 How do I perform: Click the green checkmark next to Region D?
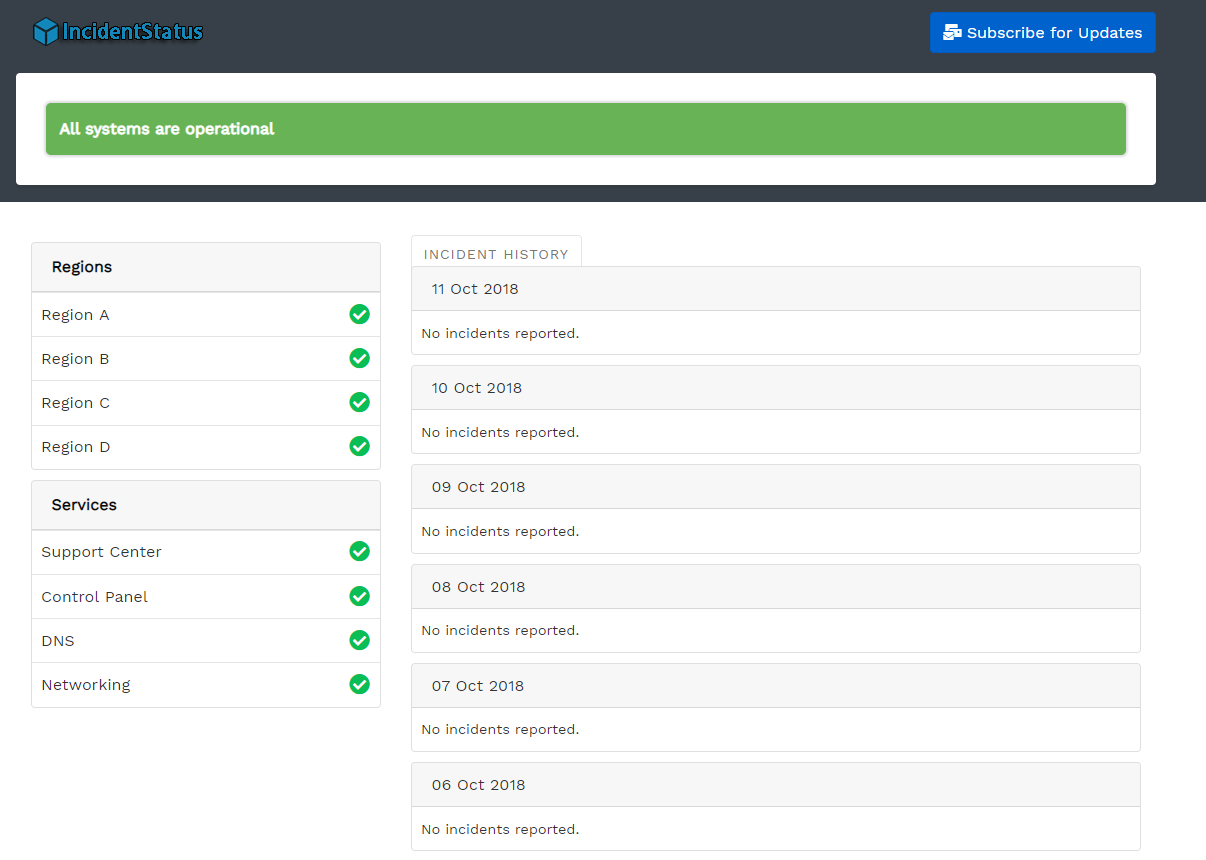pos(359,446)
